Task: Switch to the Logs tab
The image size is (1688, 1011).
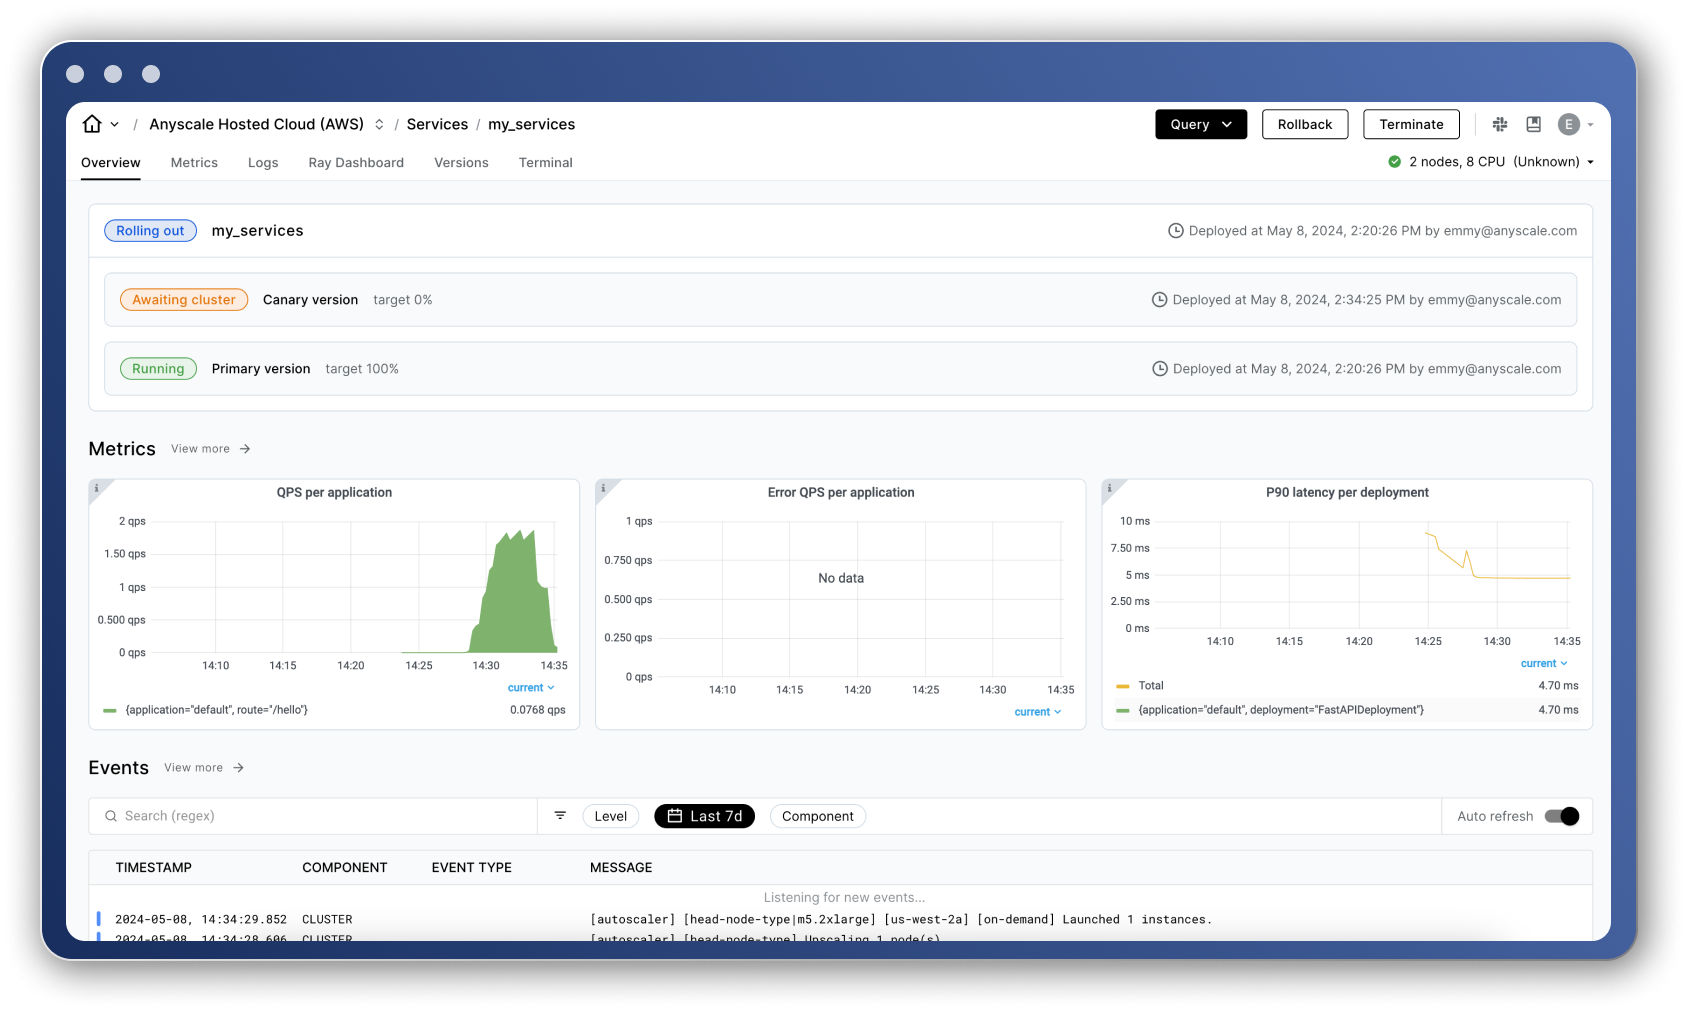Action: [263, 163]
